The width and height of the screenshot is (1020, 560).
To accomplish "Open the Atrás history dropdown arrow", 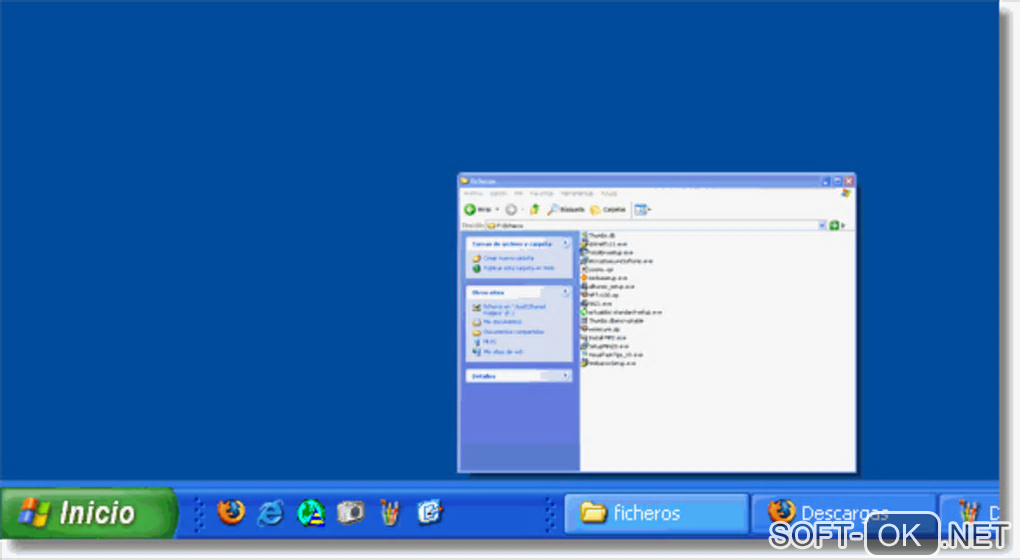I will point(497,209).
